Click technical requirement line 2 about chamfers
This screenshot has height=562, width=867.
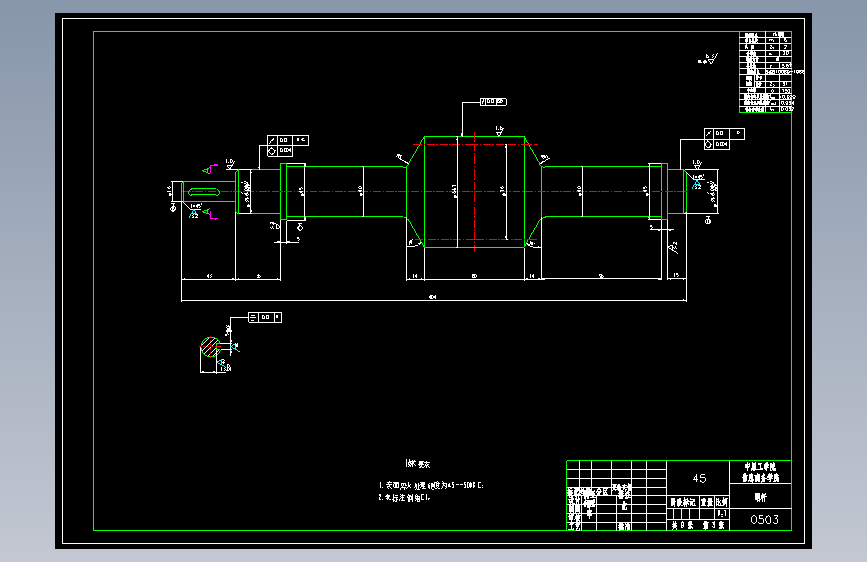pyautogui.click(x=404, y=497)
